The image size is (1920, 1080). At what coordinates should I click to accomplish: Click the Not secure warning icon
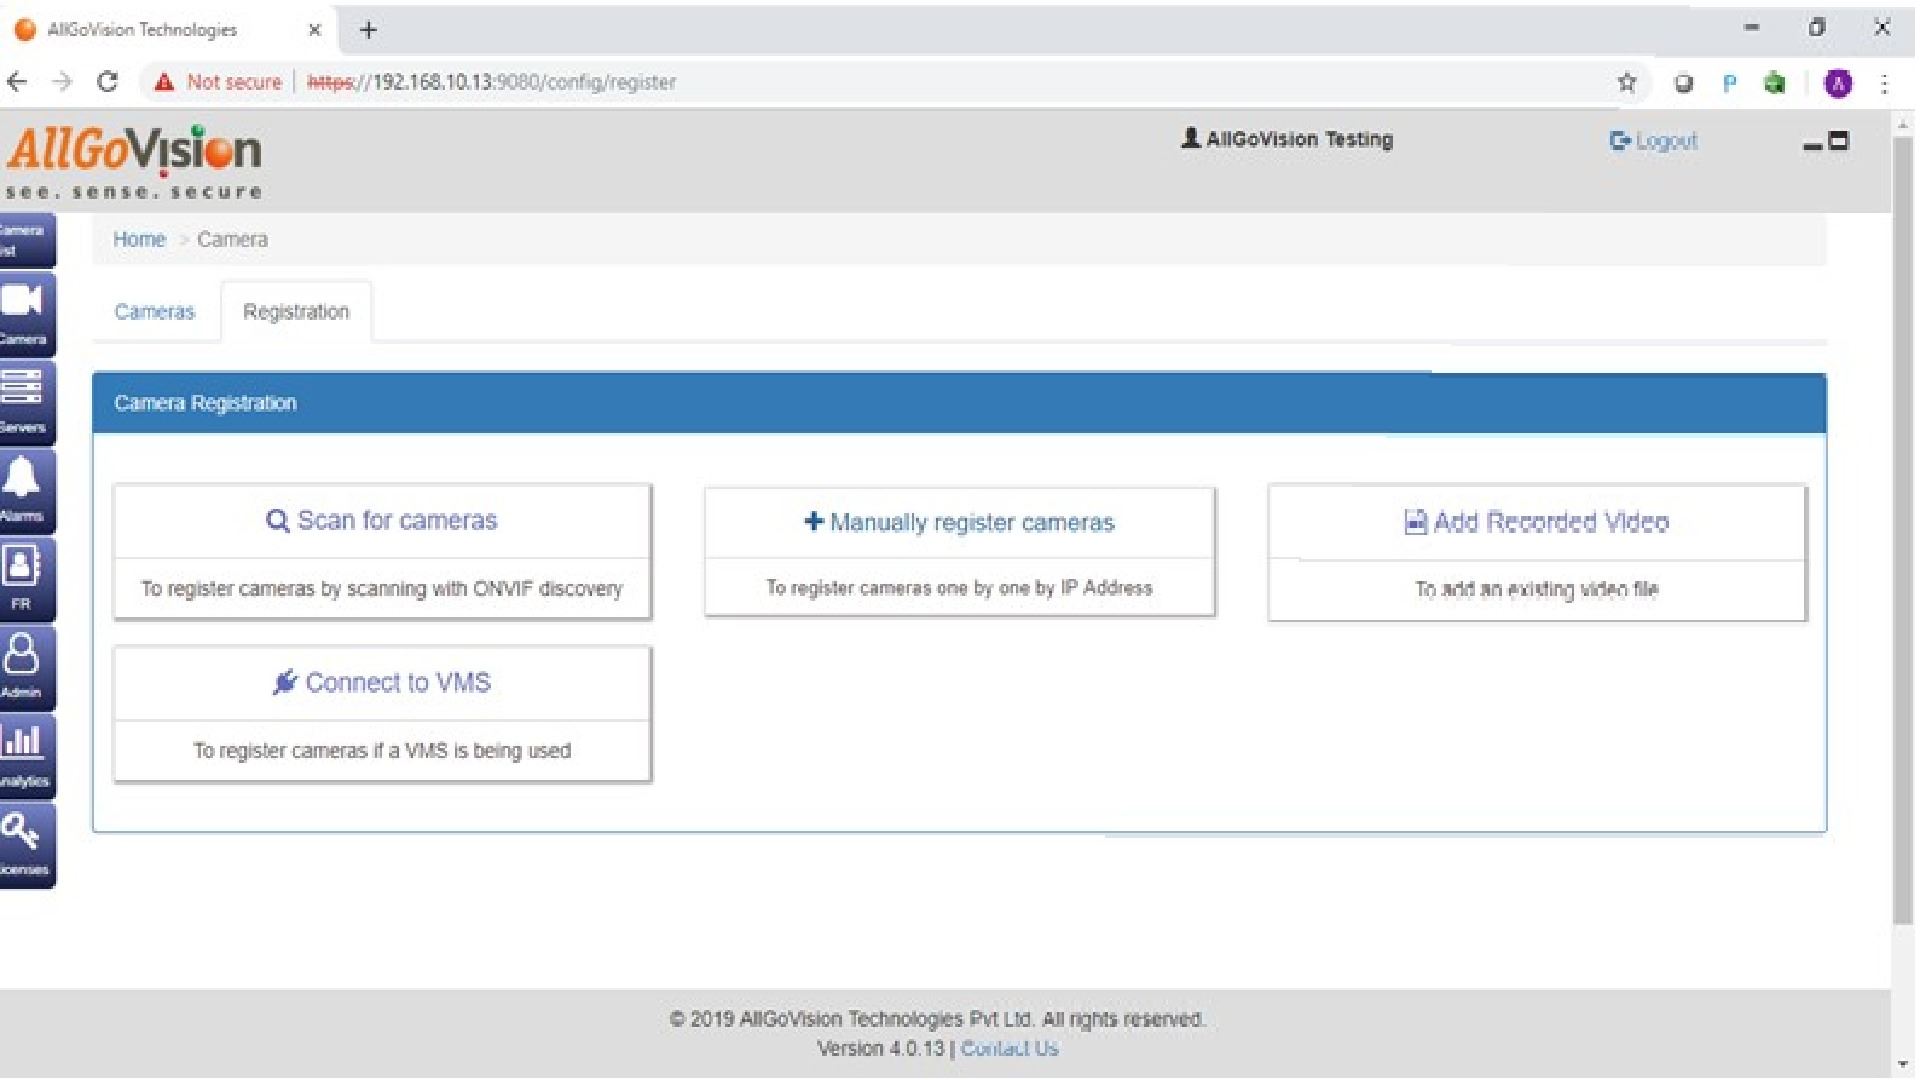point(164,82)
